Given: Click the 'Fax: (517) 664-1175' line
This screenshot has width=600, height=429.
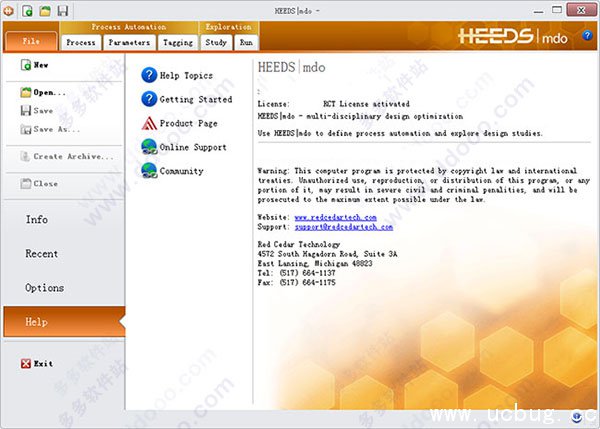Looking at the screenshot, I should [x=297, y=282].
